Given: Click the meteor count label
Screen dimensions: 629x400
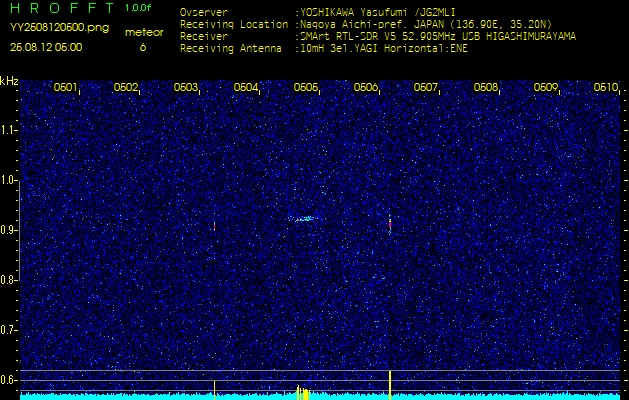Looking at the screenshot, I should (144, 32).
